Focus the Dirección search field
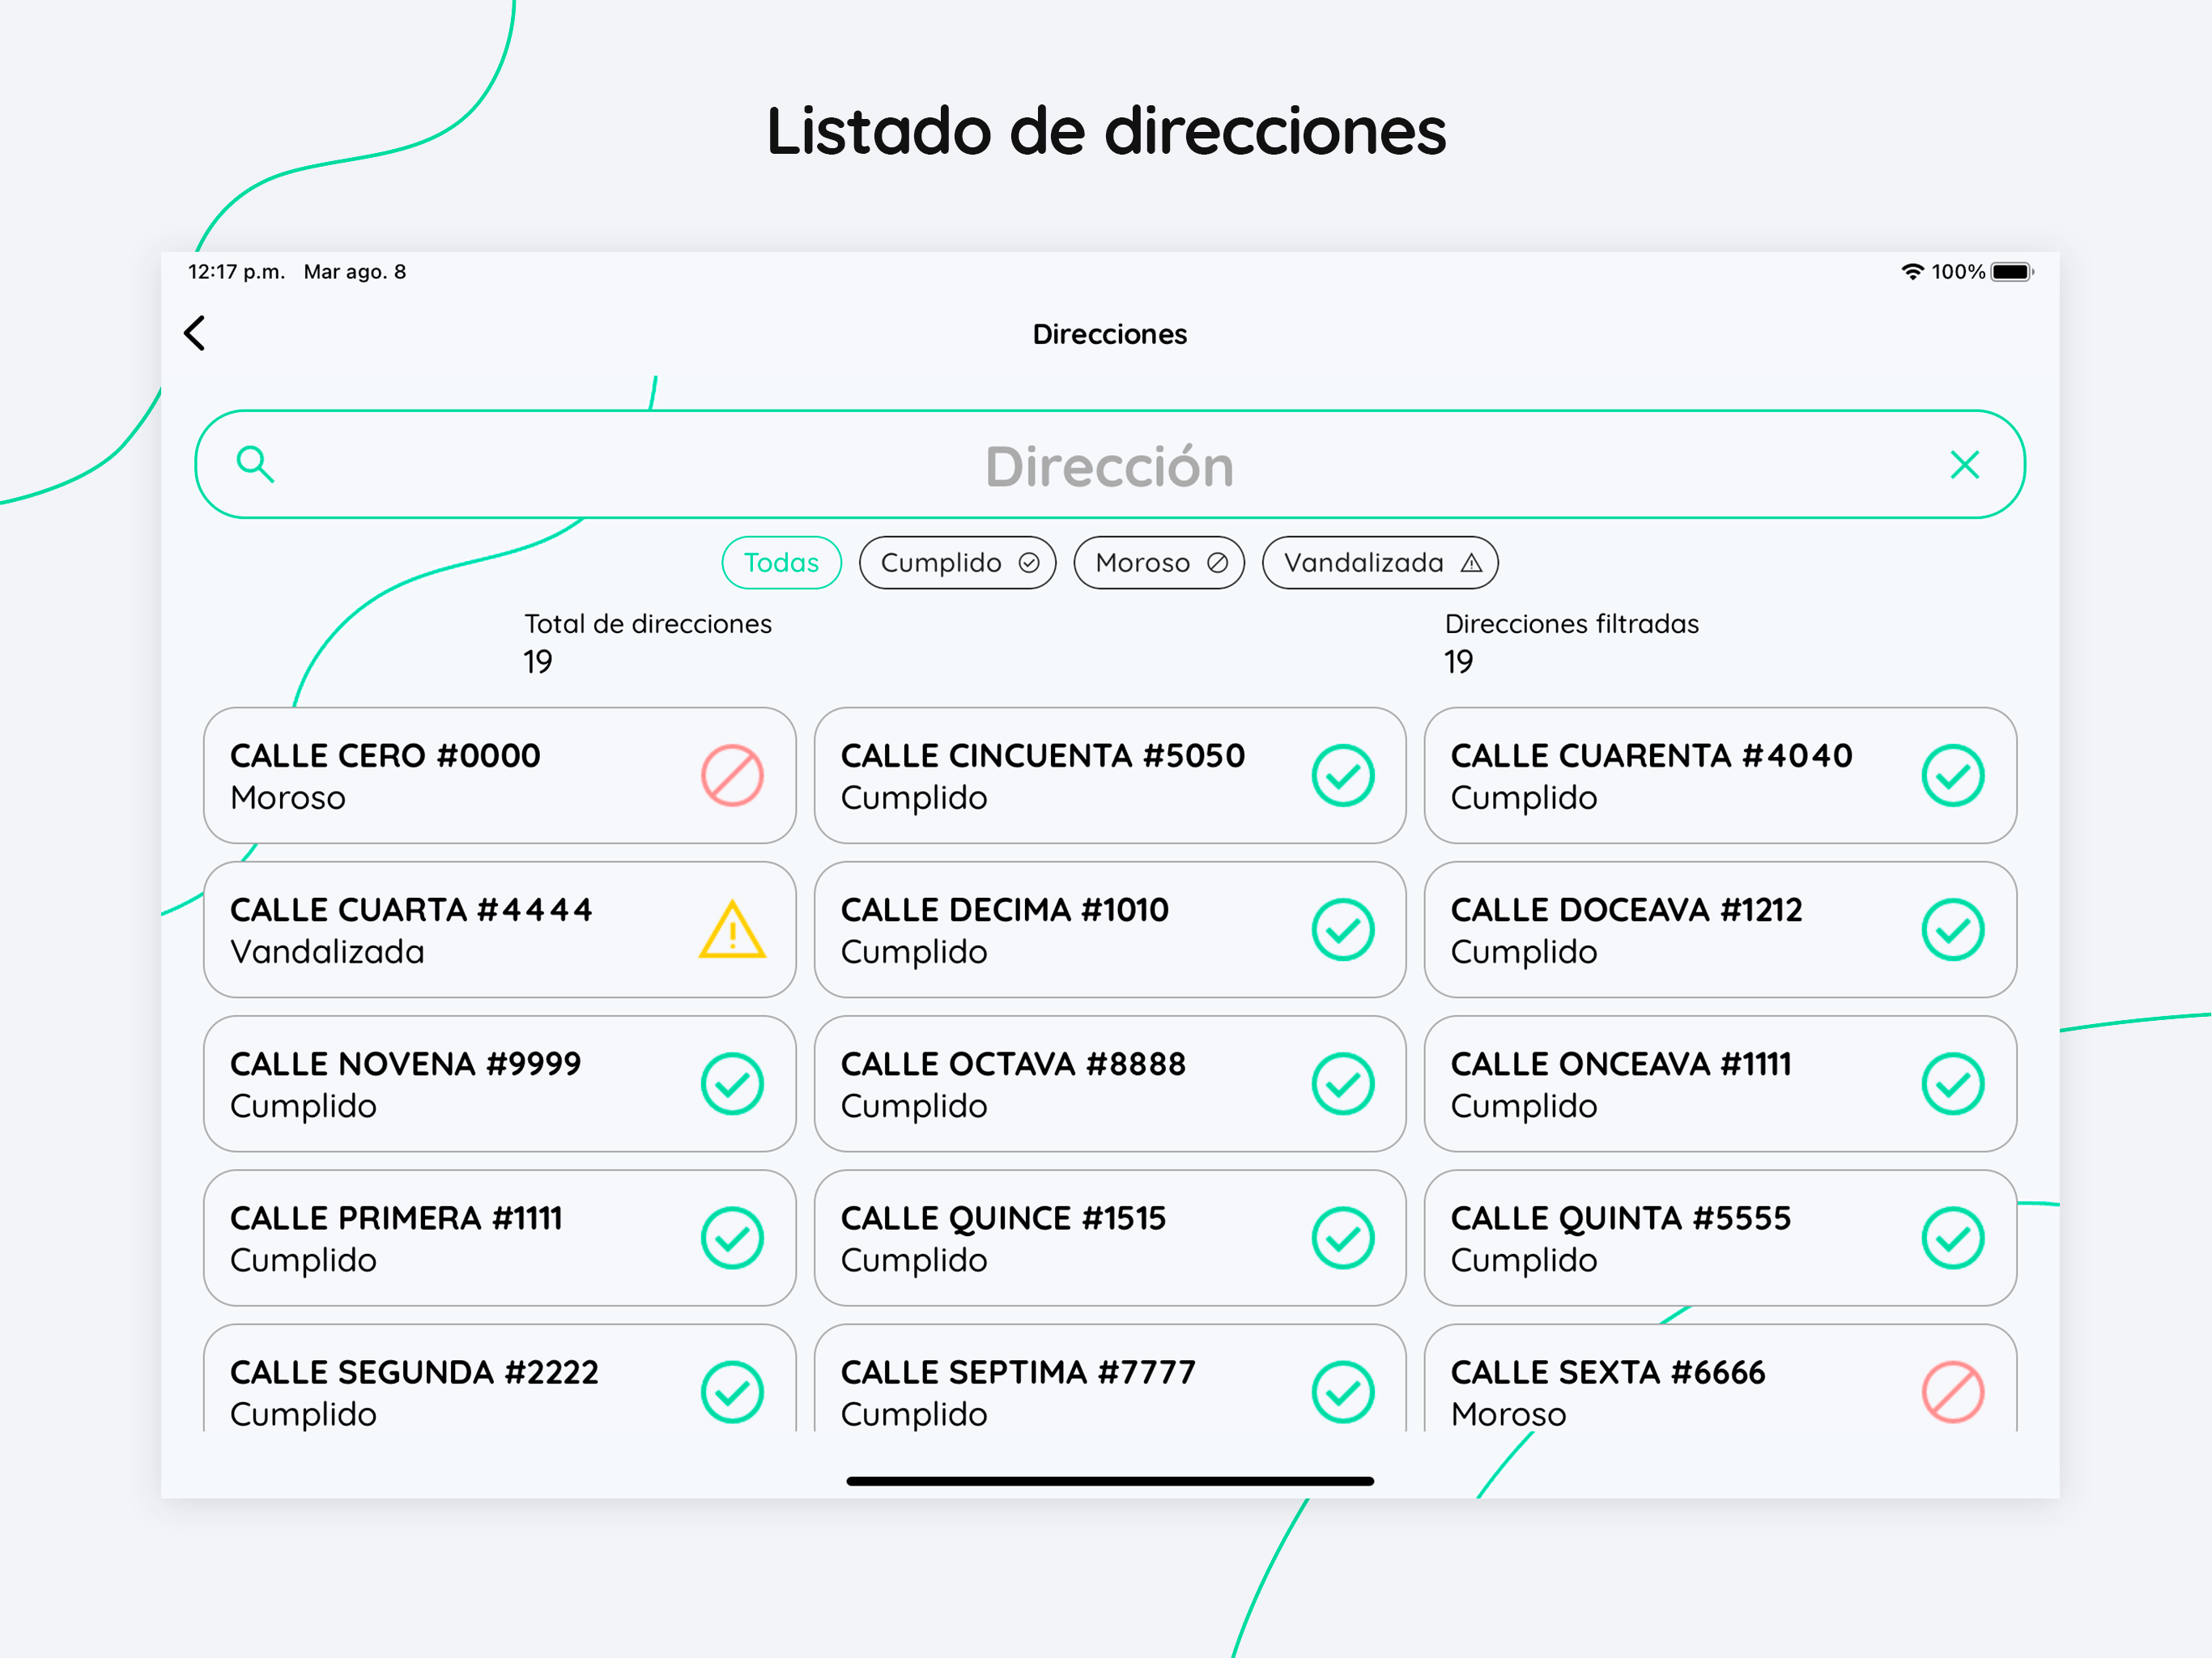Viewport: 2212px width, 1658px height. pos(1109,465)
